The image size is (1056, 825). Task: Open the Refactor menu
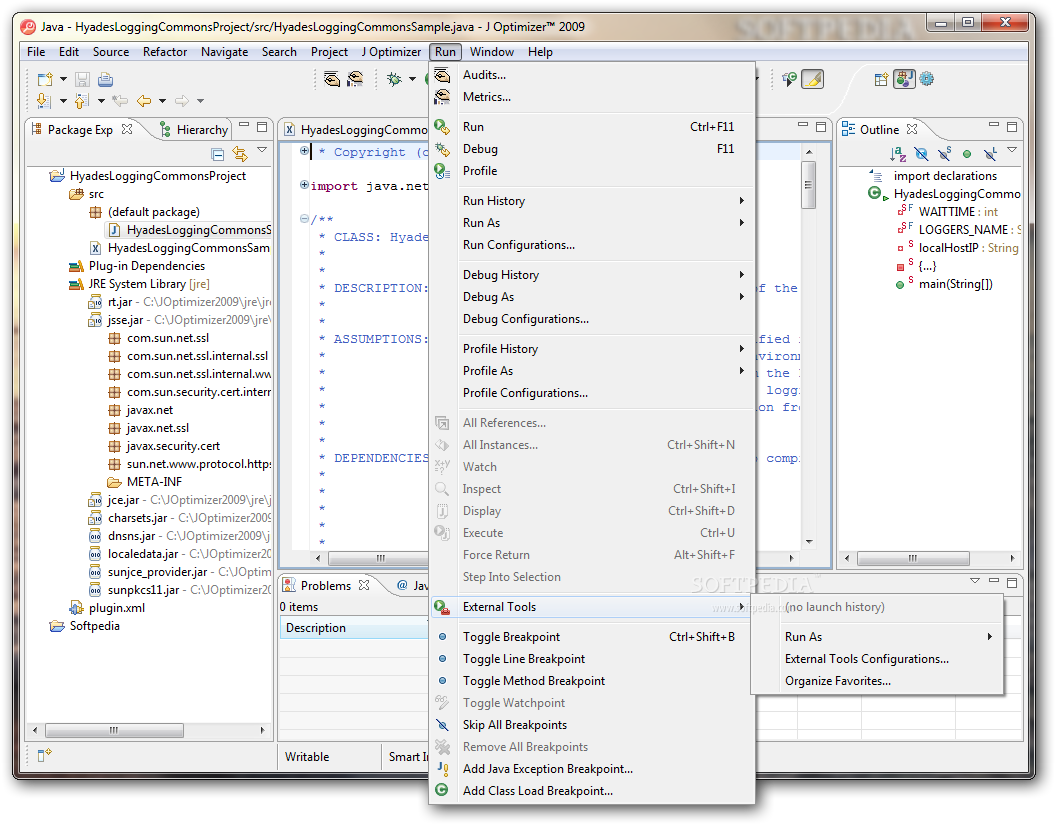coord(164,52)
